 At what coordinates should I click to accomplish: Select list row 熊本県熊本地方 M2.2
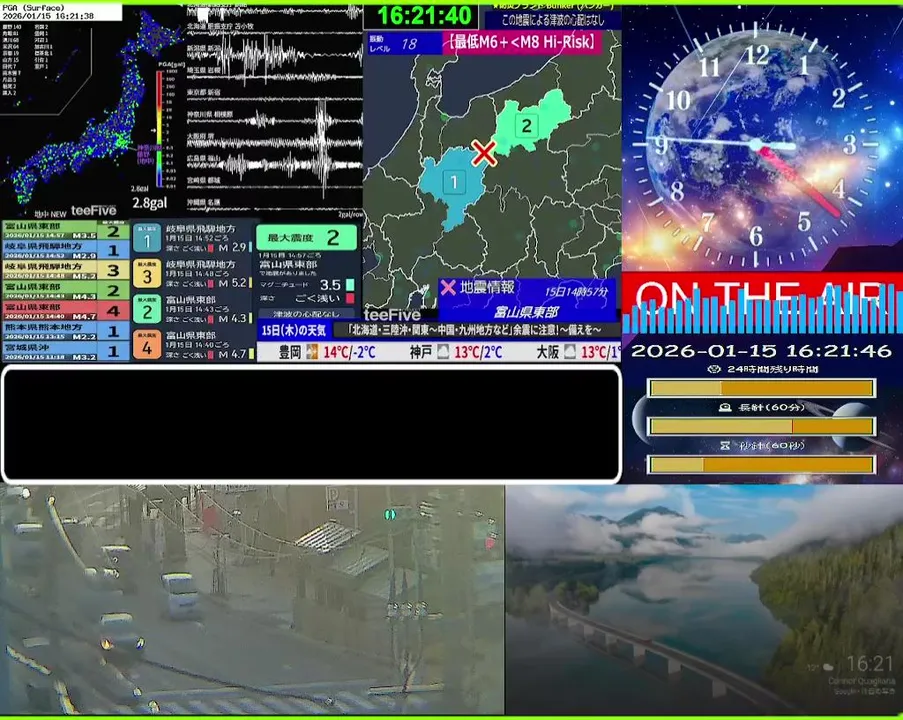coord(65,331)
